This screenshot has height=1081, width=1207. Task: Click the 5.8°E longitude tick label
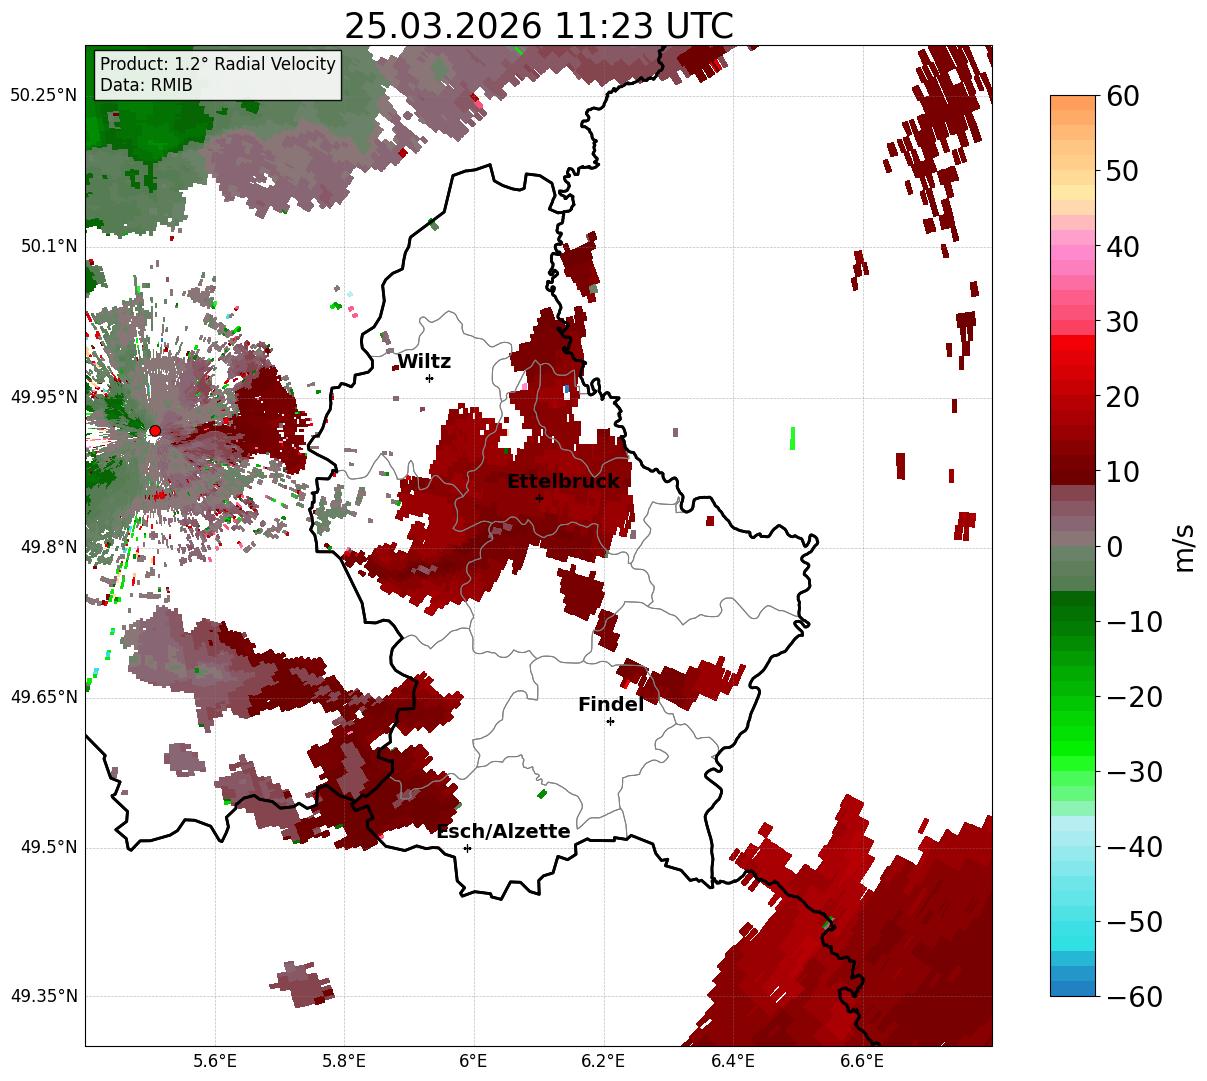[x=344, y=1062]
